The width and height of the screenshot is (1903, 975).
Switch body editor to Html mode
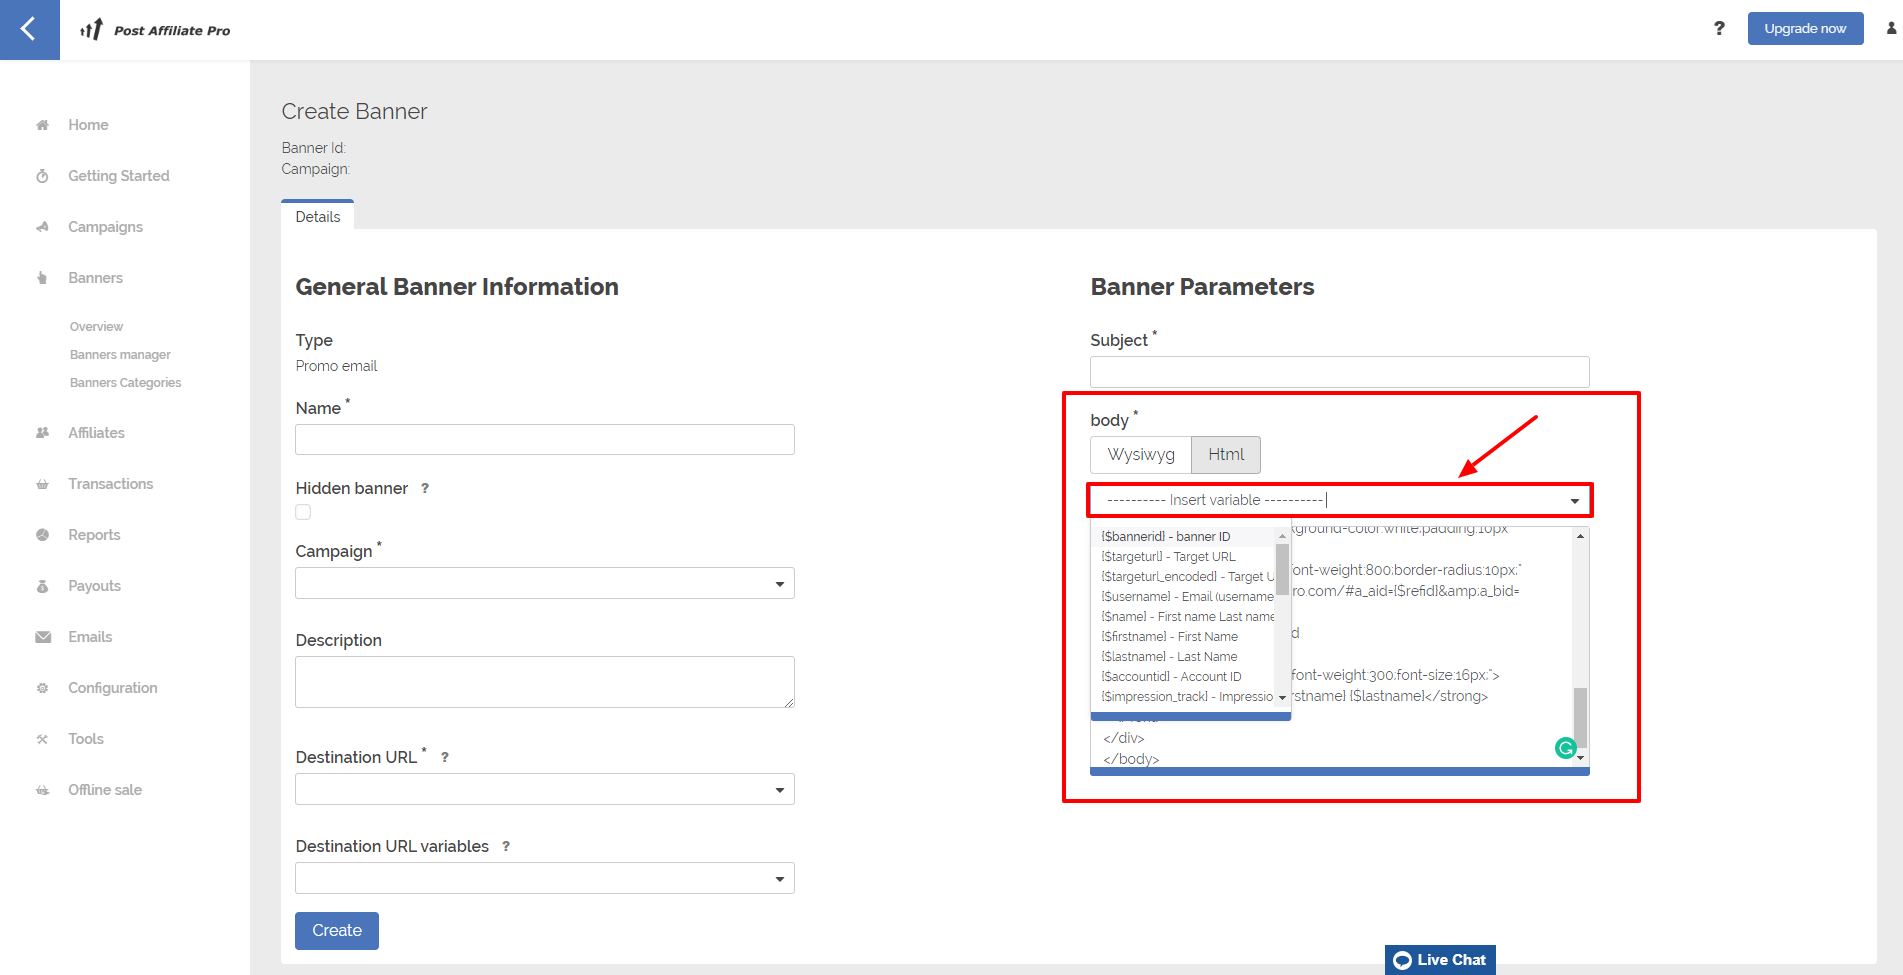(x=1226, y=455)
